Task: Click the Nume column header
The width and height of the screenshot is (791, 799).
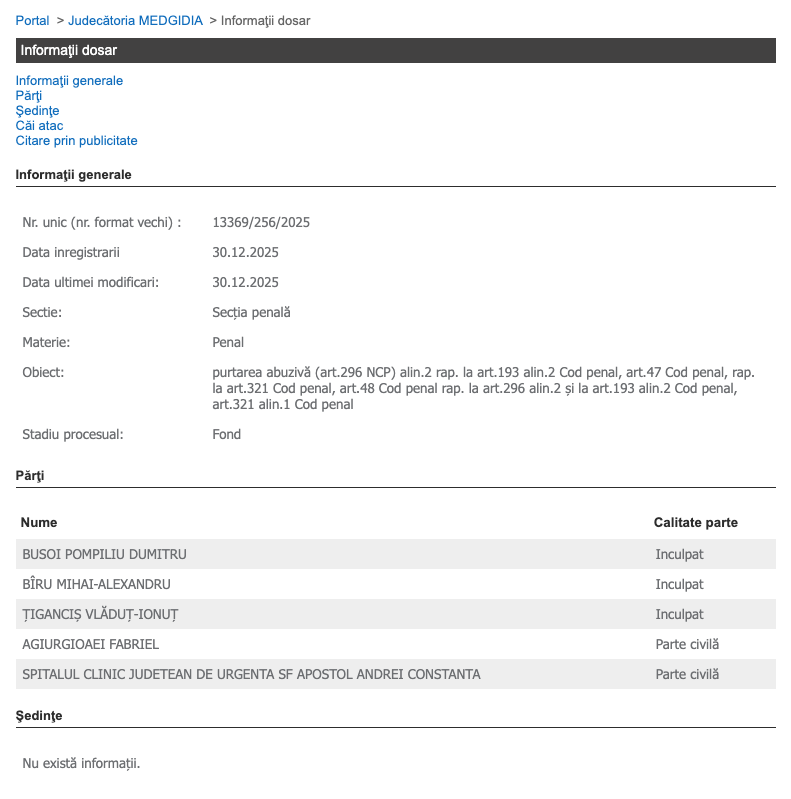Action: [x=39, y=523]
